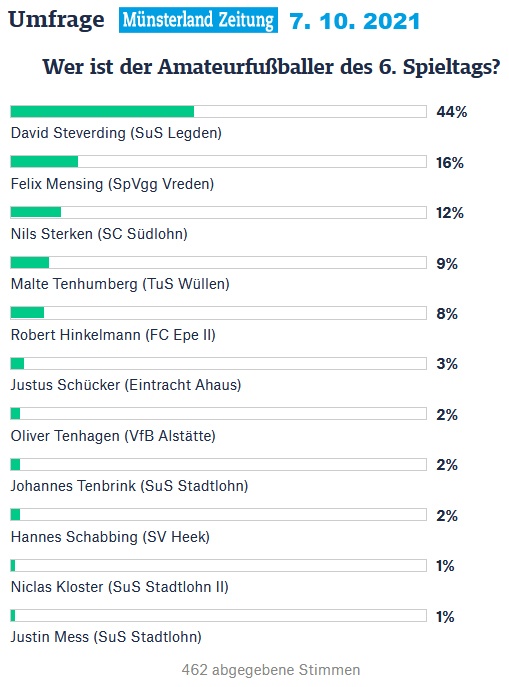
Task: Click the Oliver Tenhagen (VfB Alstätte) label
Action: click(113, 436)
